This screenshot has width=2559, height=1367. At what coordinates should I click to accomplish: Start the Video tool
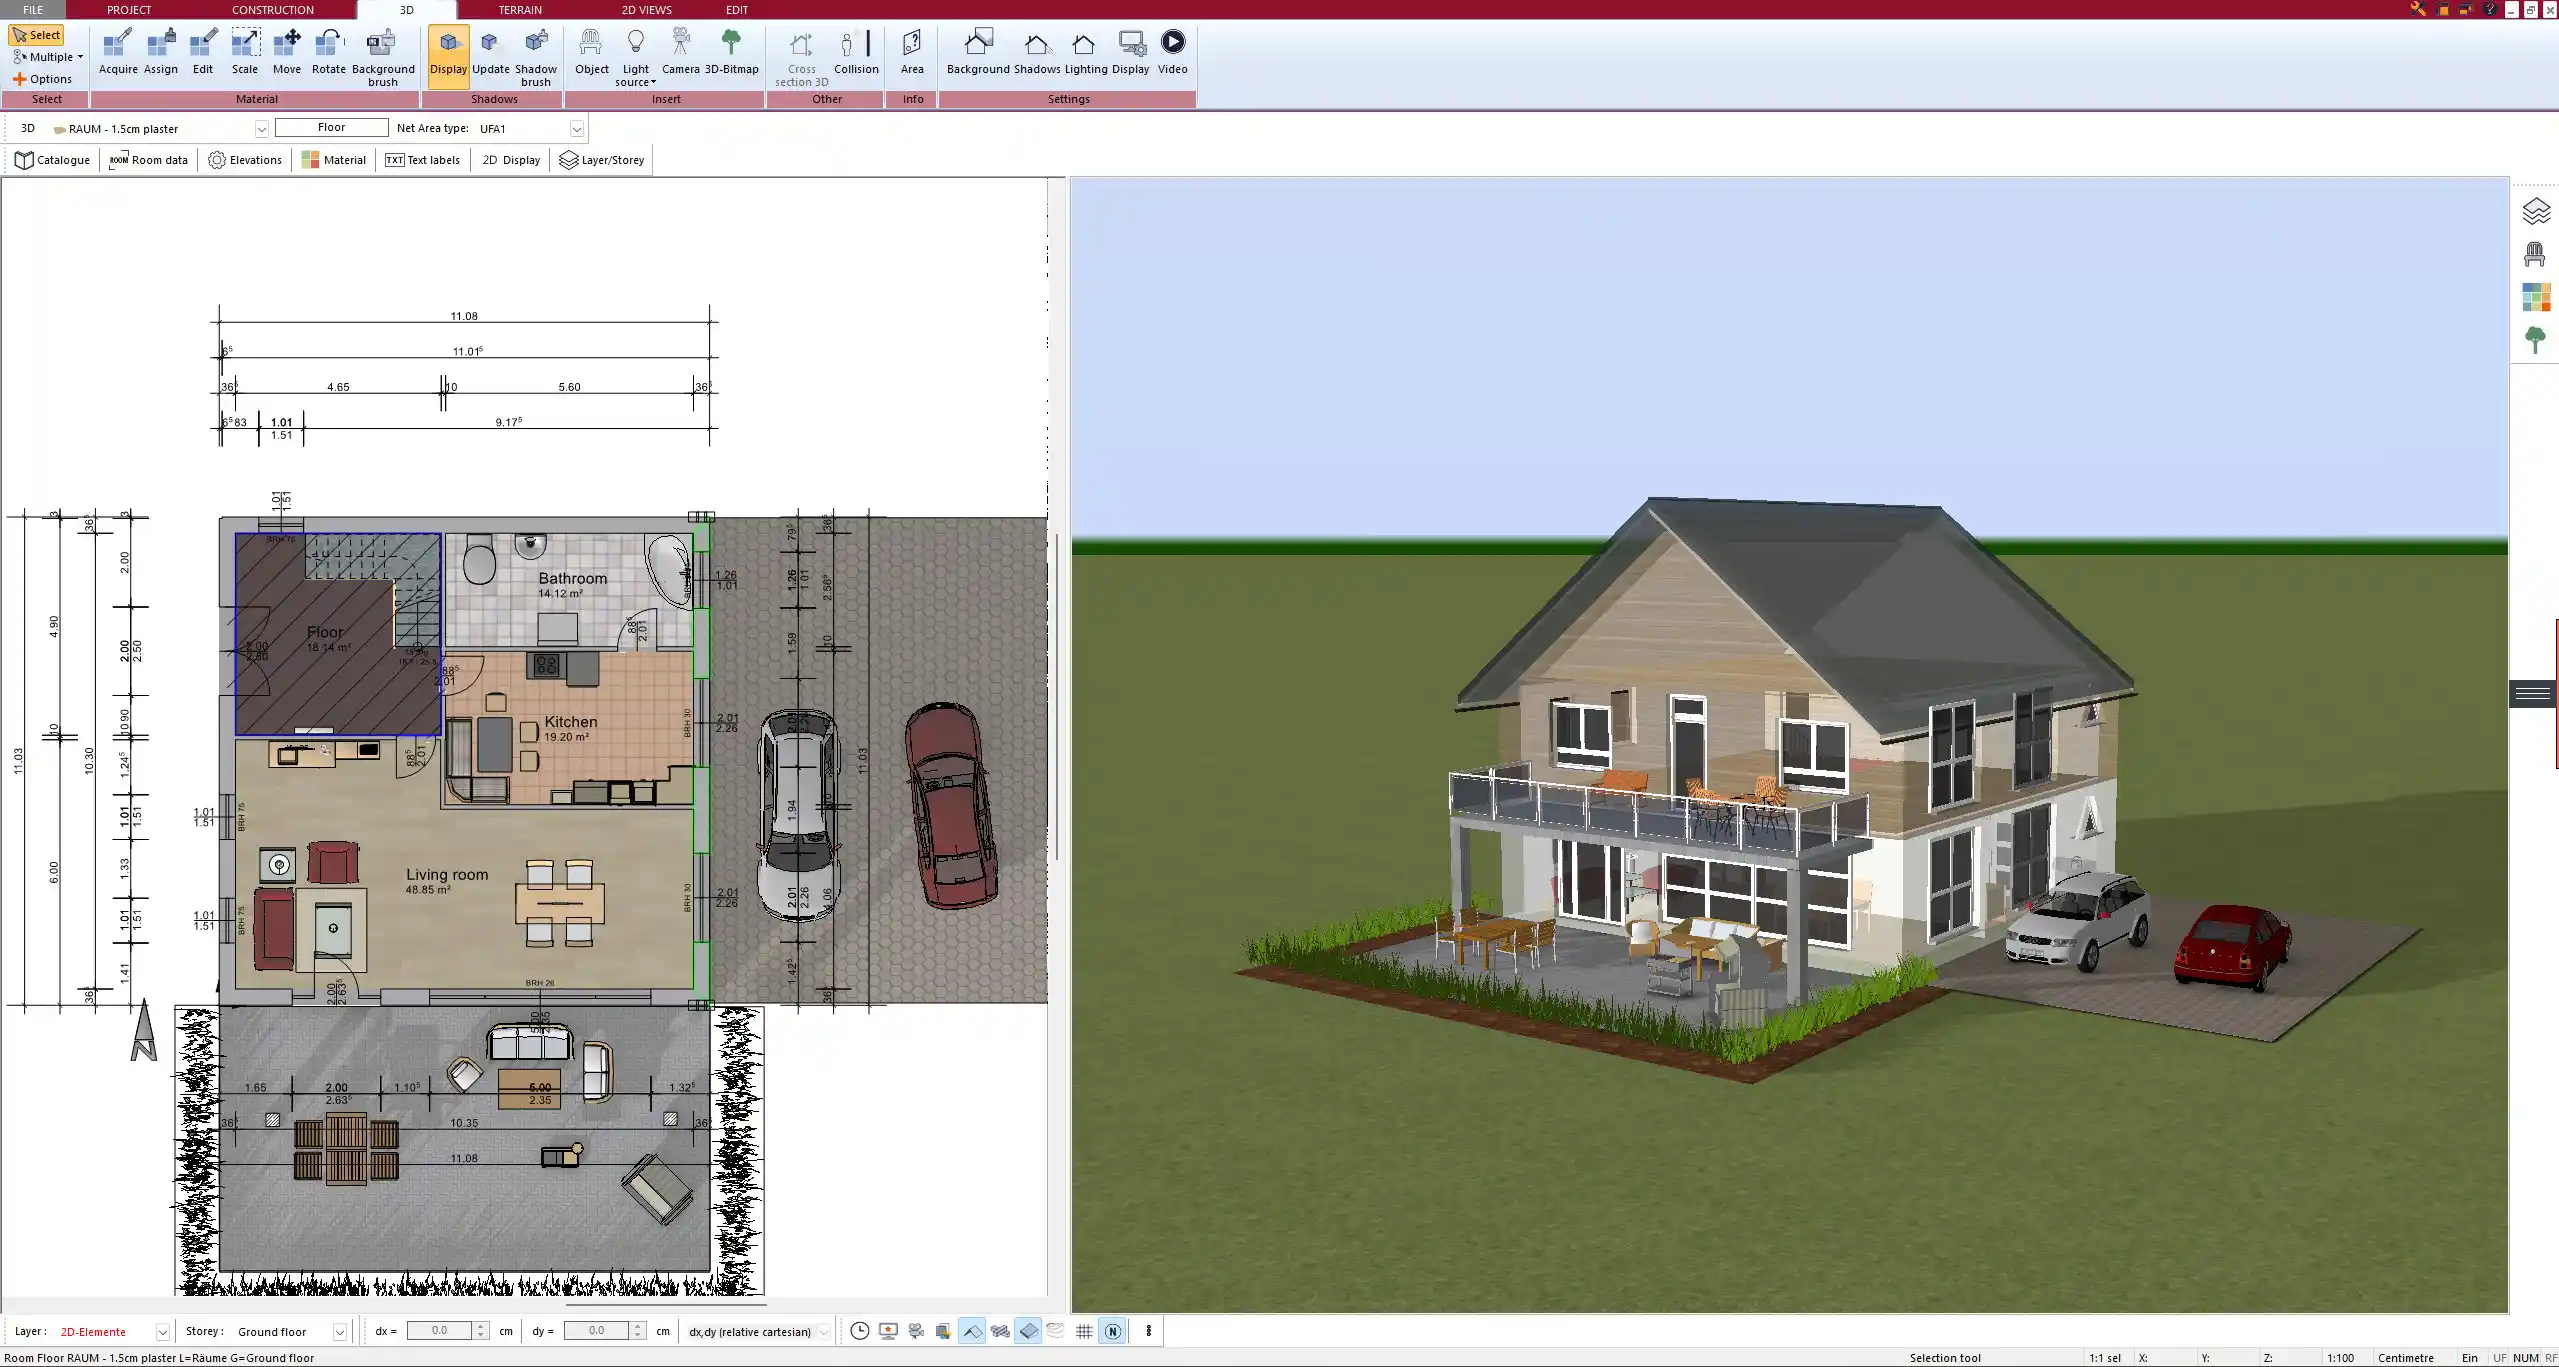click(1172, 53)
